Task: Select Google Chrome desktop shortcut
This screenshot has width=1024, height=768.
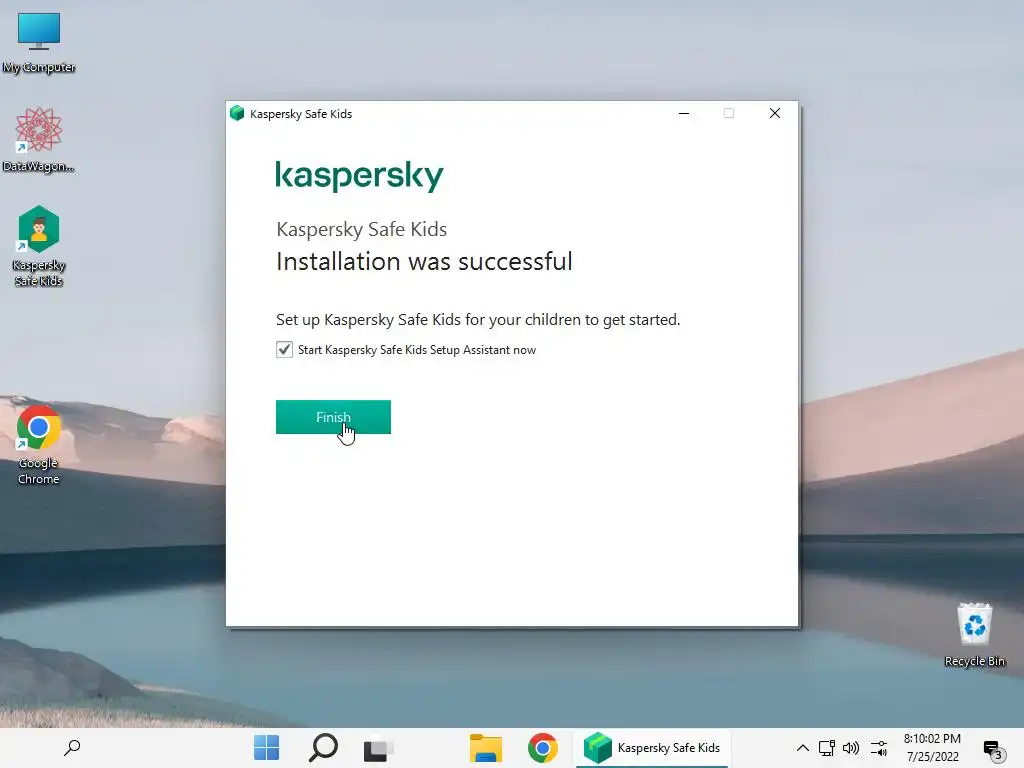Action: [x=39, y=445]
